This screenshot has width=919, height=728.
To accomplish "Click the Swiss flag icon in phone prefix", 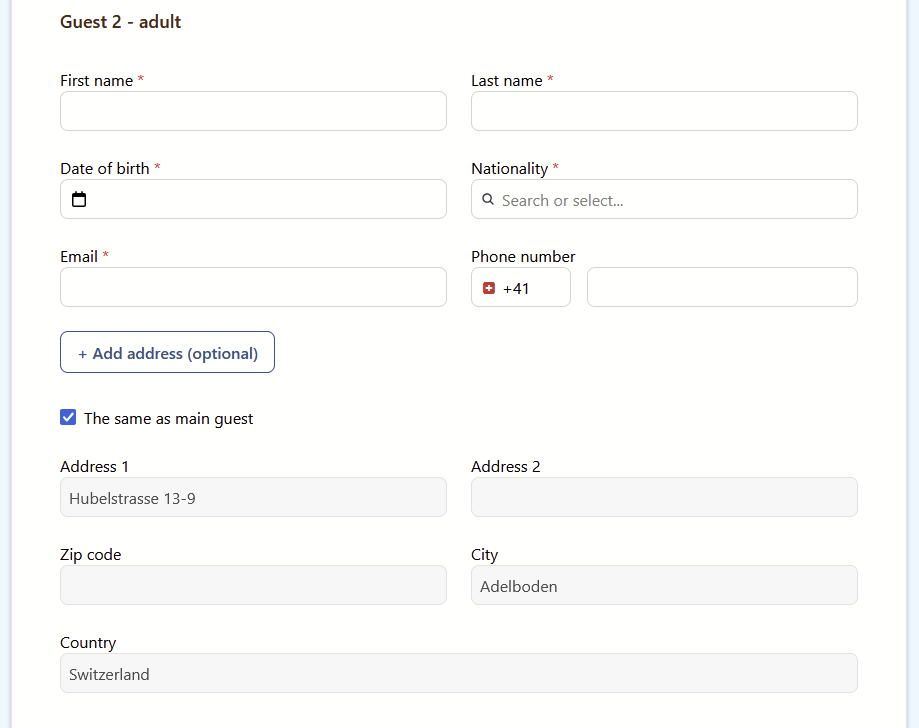I will pyautogui.click(x=489, y=288).
